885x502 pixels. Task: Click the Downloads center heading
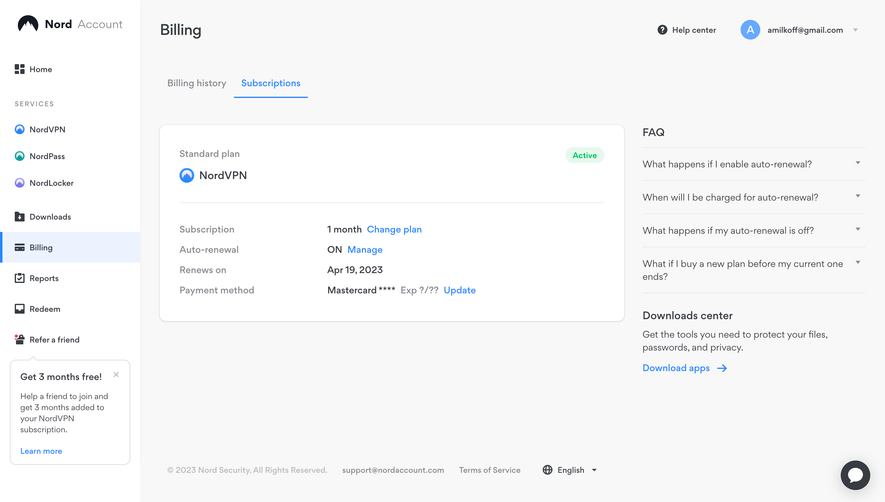[687, 316]
